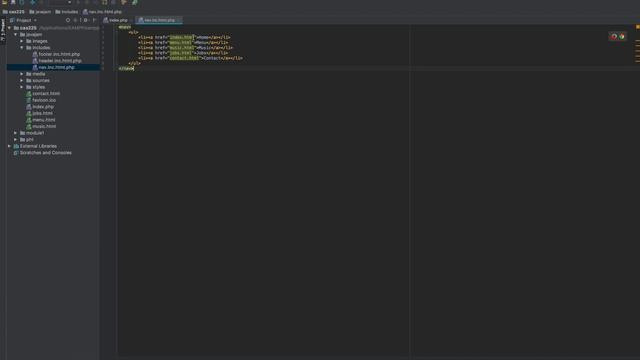Select jobs.html file

coord(39,113)
